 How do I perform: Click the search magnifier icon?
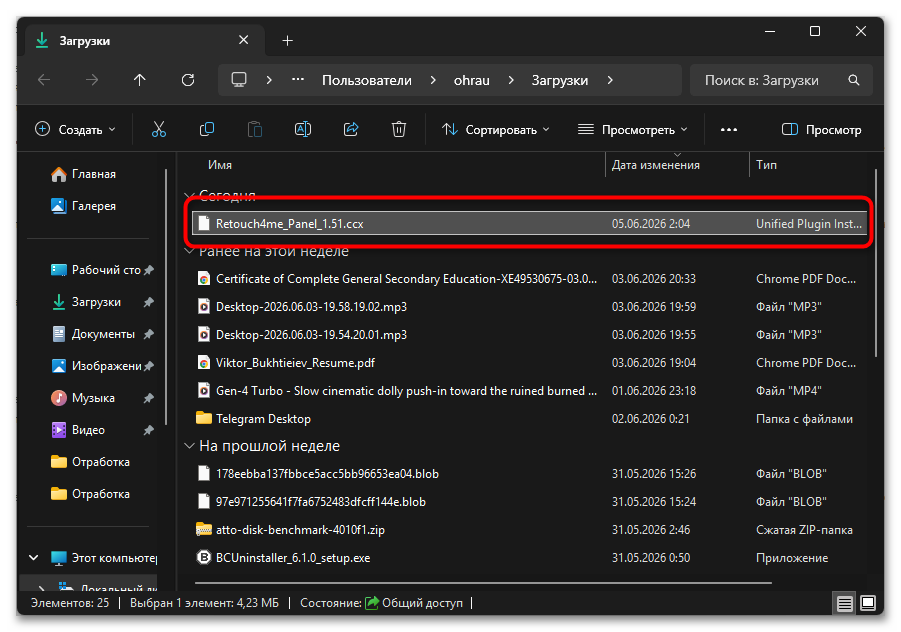[854, 80]
